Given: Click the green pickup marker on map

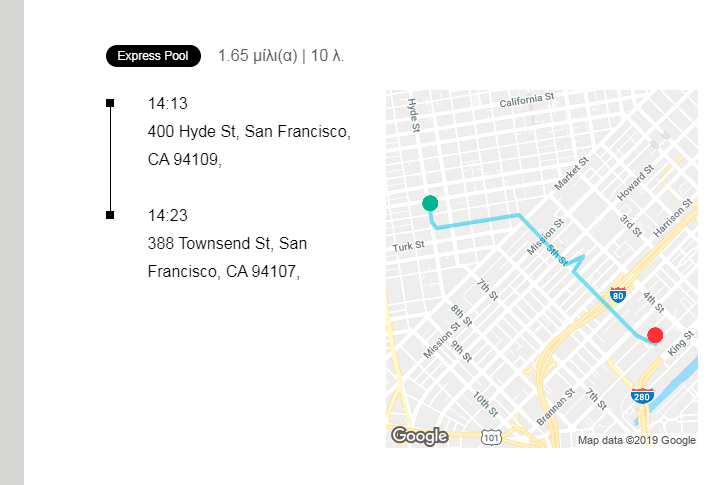Looking at the screenshot, I should coord(430,203).
